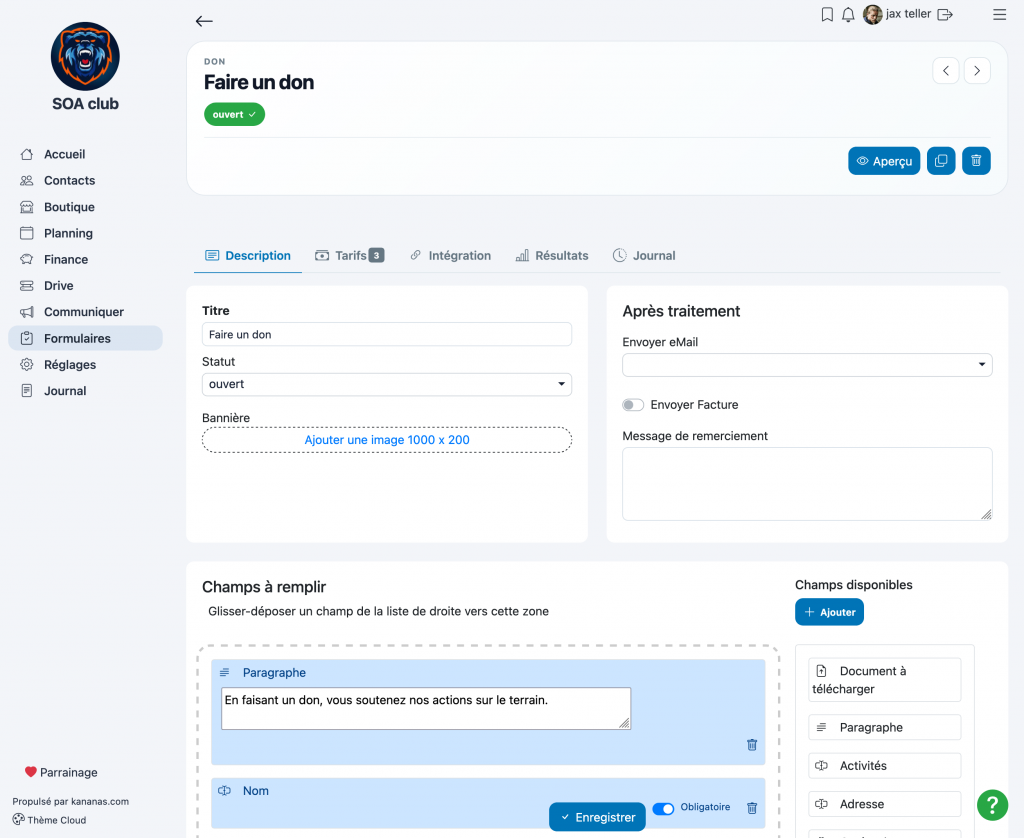Open the notifications bell
This screenshot has width=1024, height=838.
click(x=848, y=14)
